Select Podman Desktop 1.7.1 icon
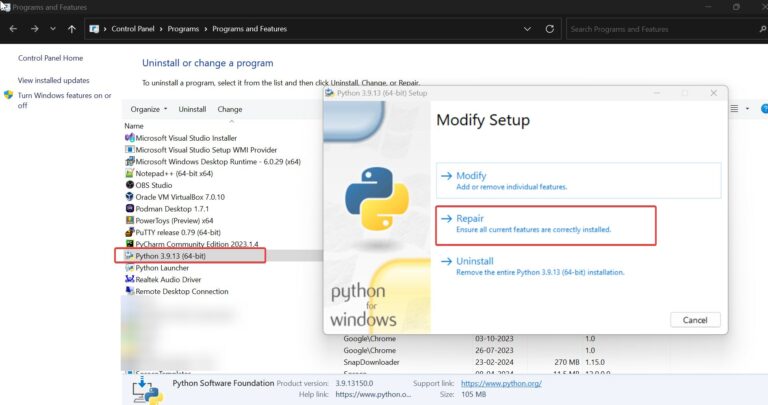Screen dimensions: 768x405 (x=129, y=209)
